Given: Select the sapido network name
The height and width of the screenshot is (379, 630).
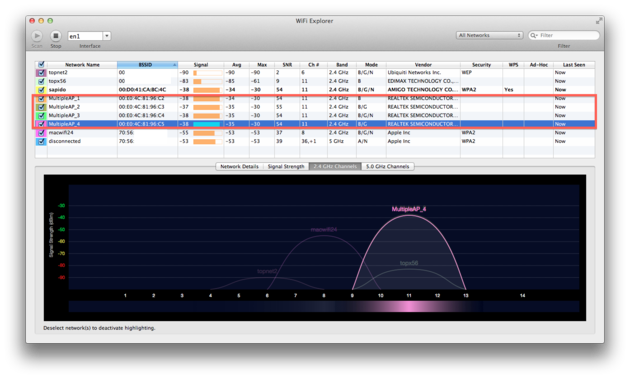Looking at the screenshot, I should (x=57, y=90).
